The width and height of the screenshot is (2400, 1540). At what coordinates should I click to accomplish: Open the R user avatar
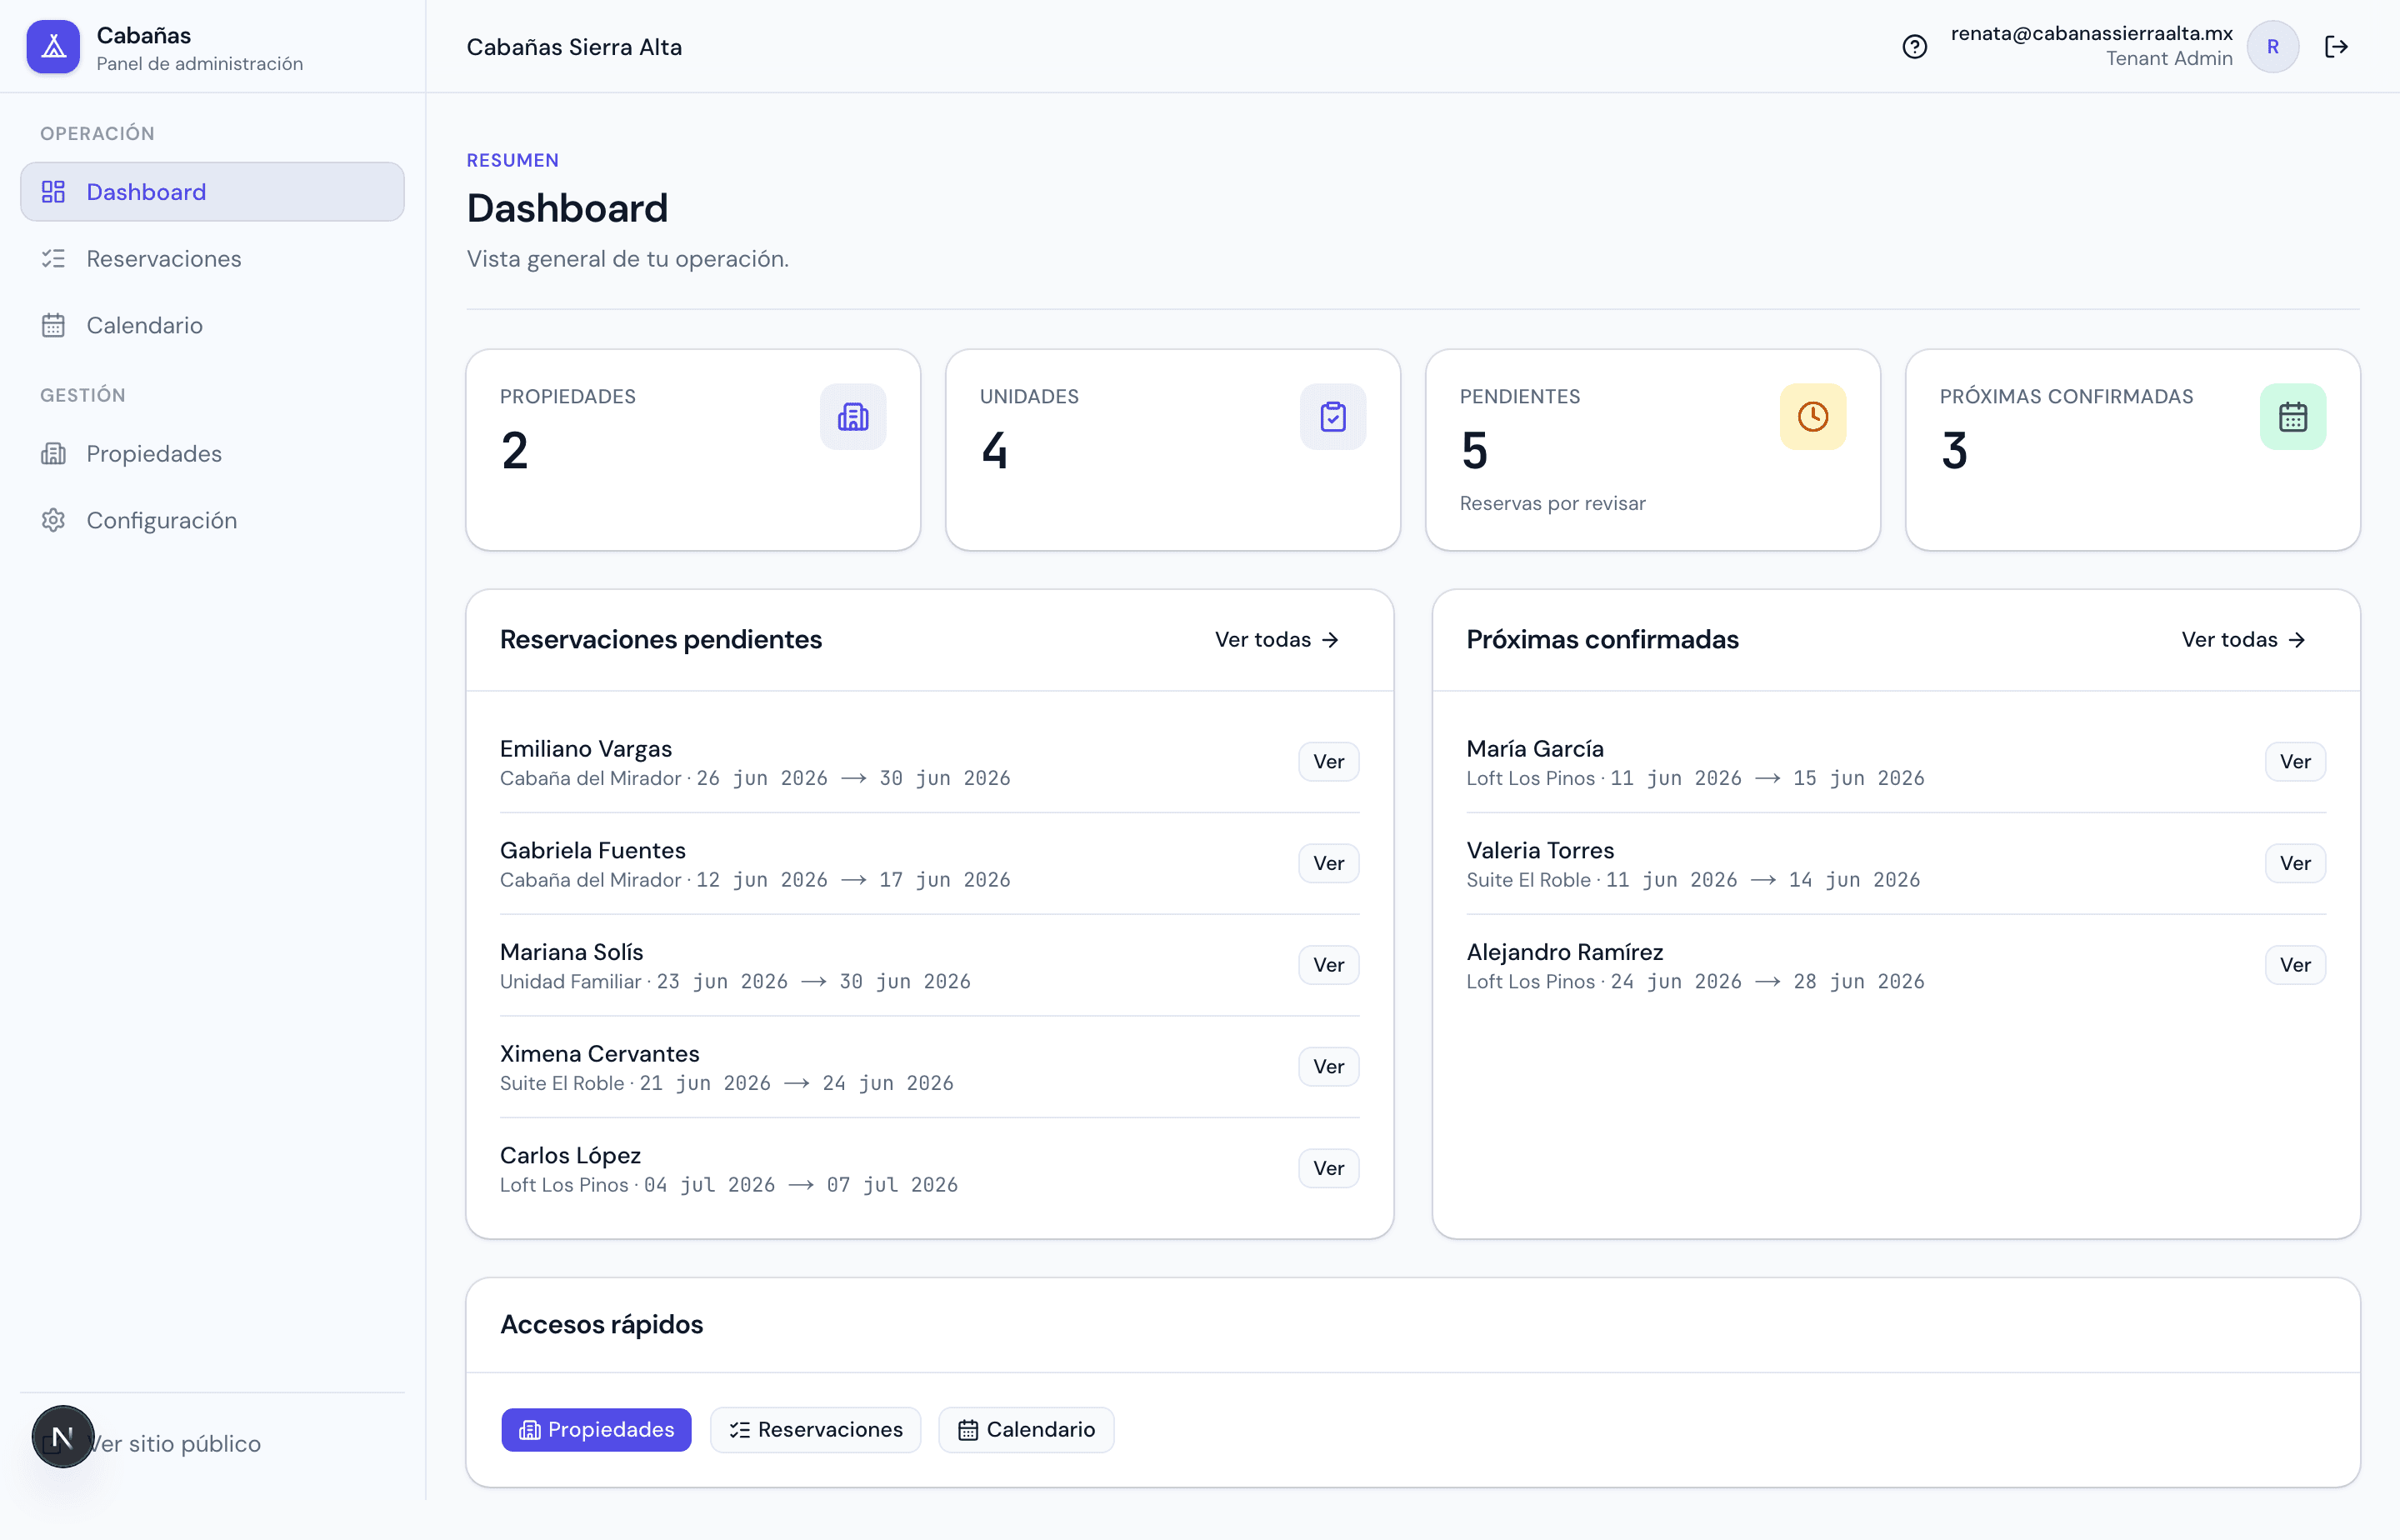coord(2272,47)
